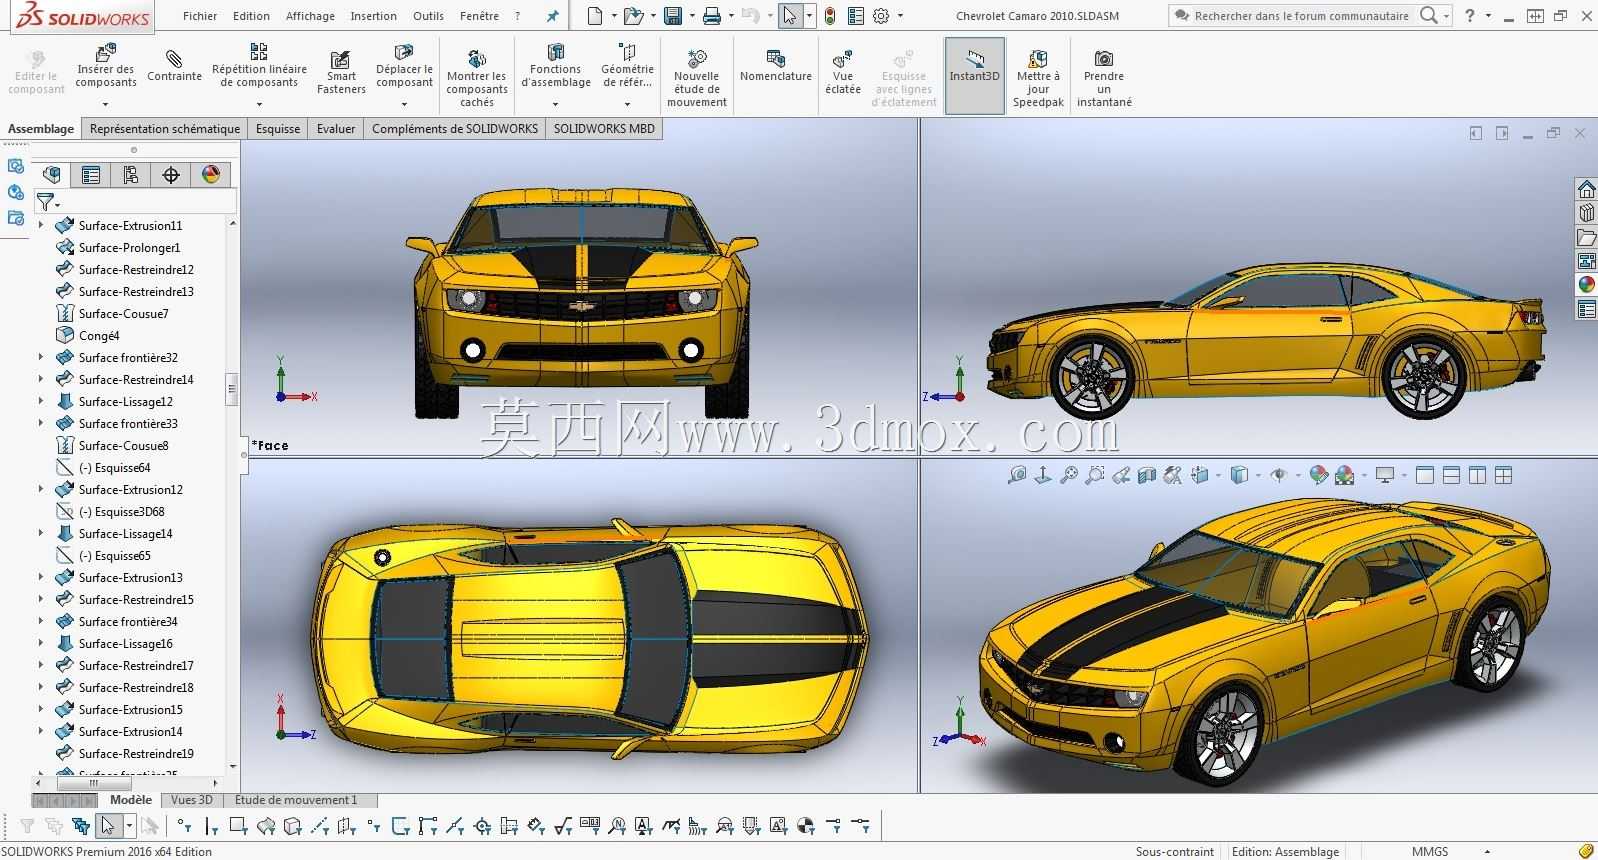Select the Contrainte mate tool

(174, 66)
